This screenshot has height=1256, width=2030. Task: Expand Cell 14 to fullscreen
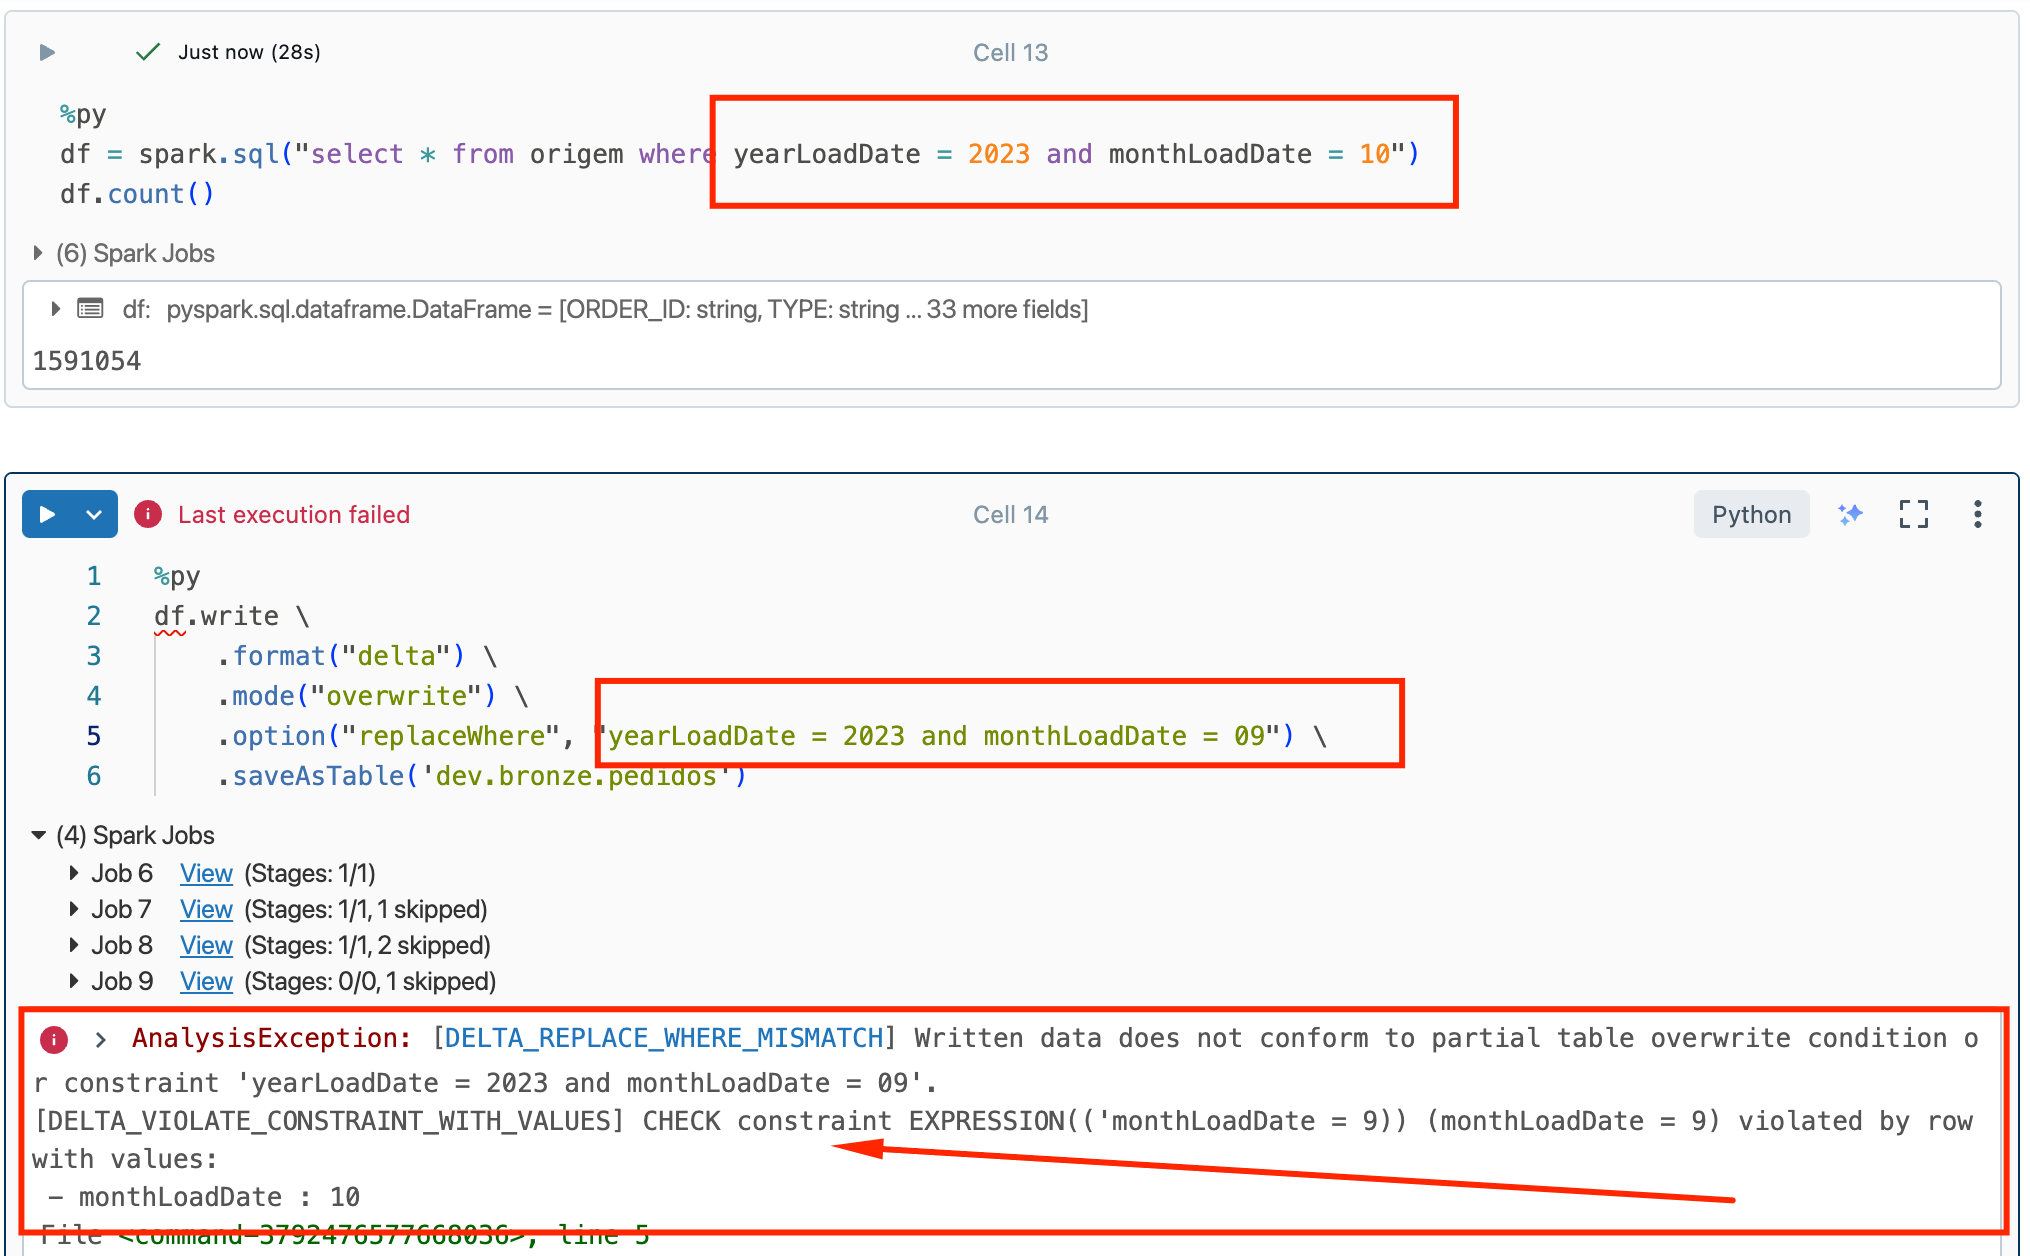(x=1913, y=514)
